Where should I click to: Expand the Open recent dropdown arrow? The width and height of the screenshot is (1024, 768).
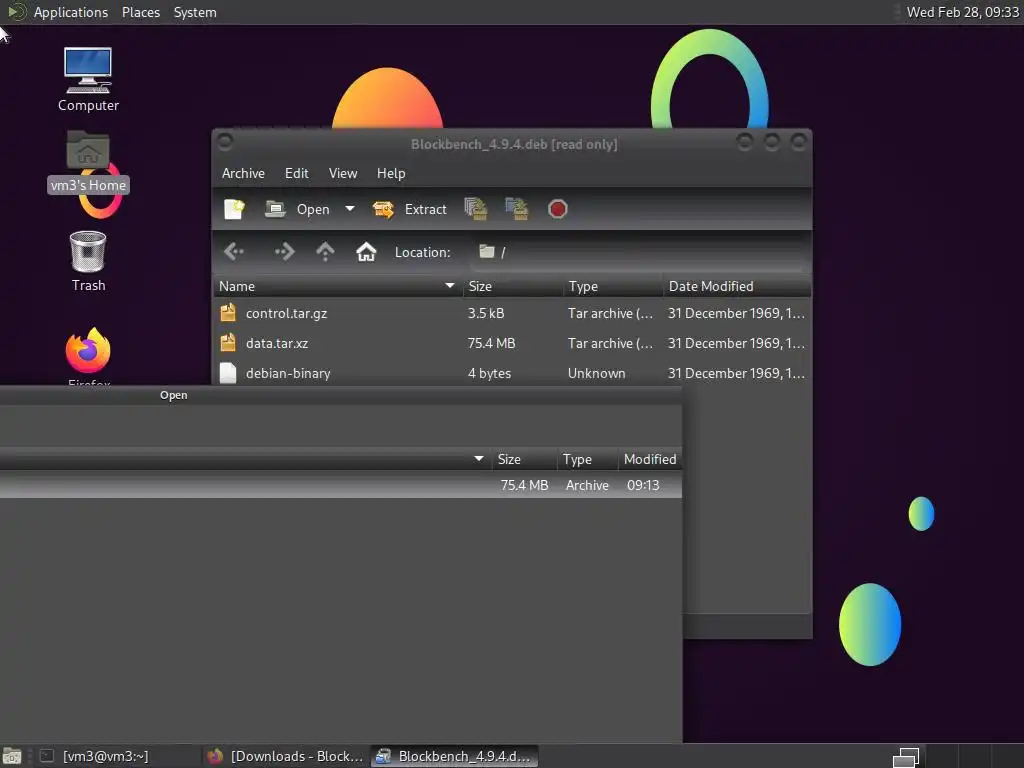click(350, 209)
